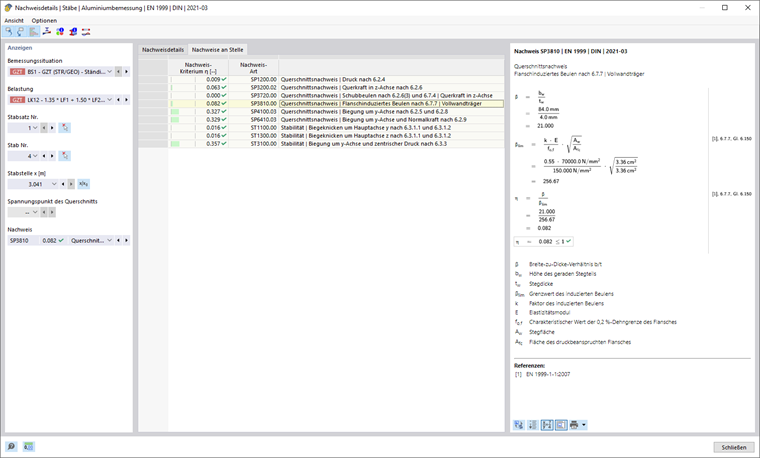Step to the previous Stabstelle x

coord(63,184)
